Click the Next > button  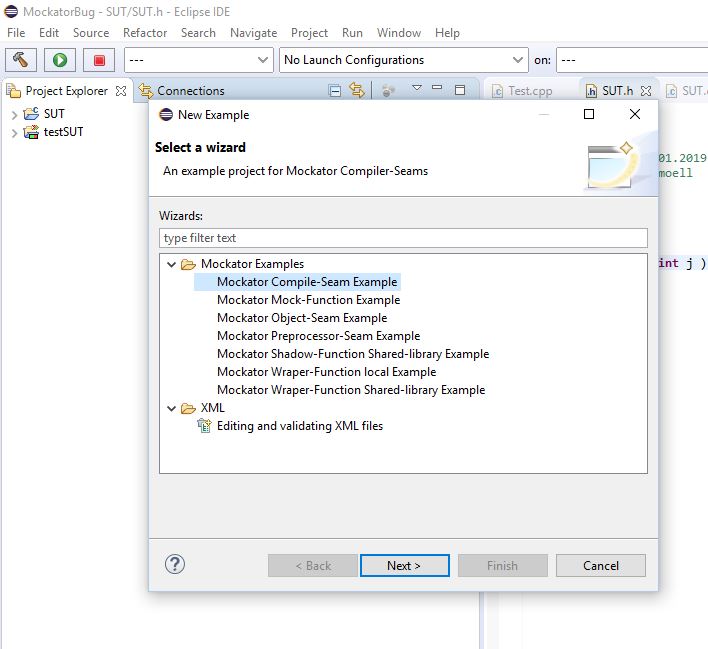pos(405,565)
